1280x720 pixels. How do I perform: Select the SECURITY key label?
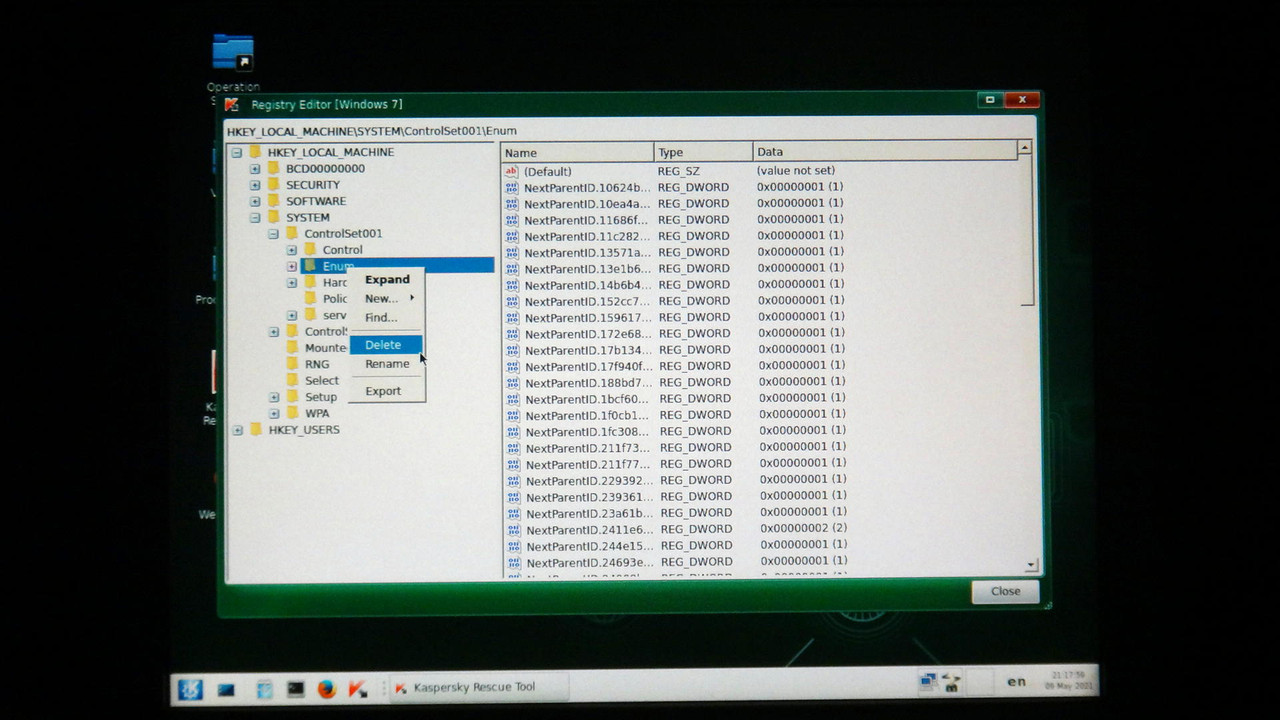pos(313,185)
